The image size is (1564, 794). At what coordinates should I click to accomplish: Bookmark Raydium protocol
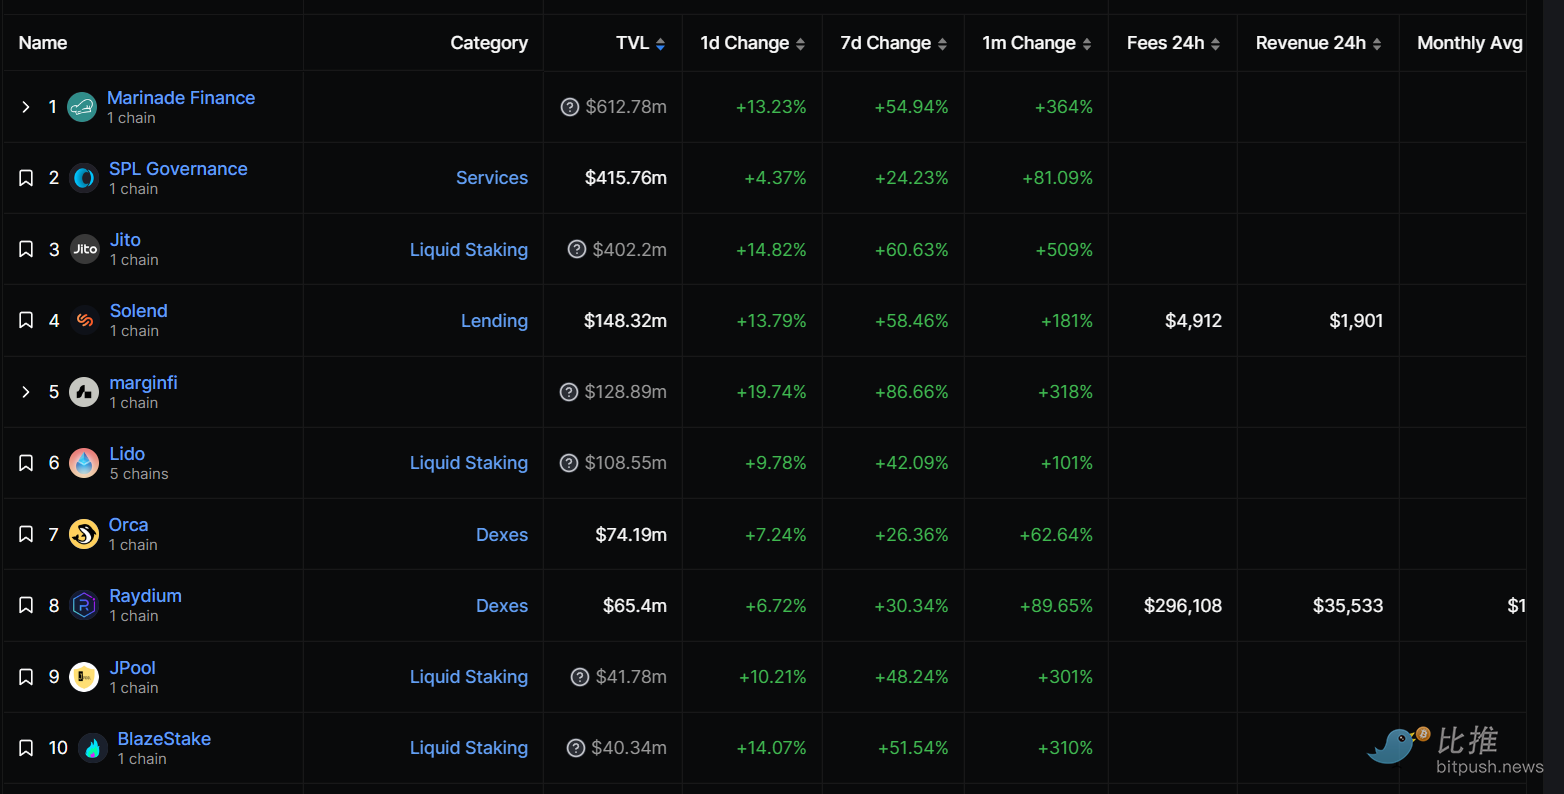pos(26,605)
